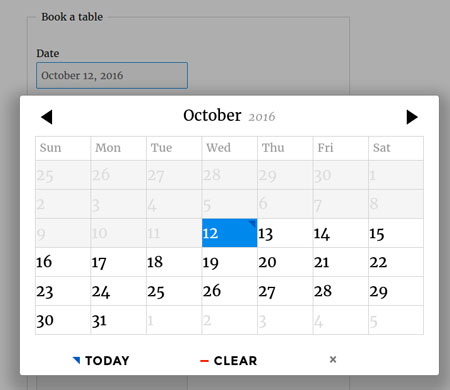
Task: Pick the 16th on the calendar
Action: pyautogui.click(x=63, y=262)
